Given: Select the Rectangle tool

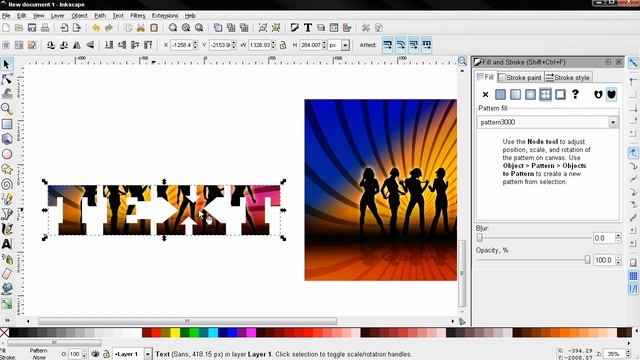Looking at the screenshot, I should [7, 124].
